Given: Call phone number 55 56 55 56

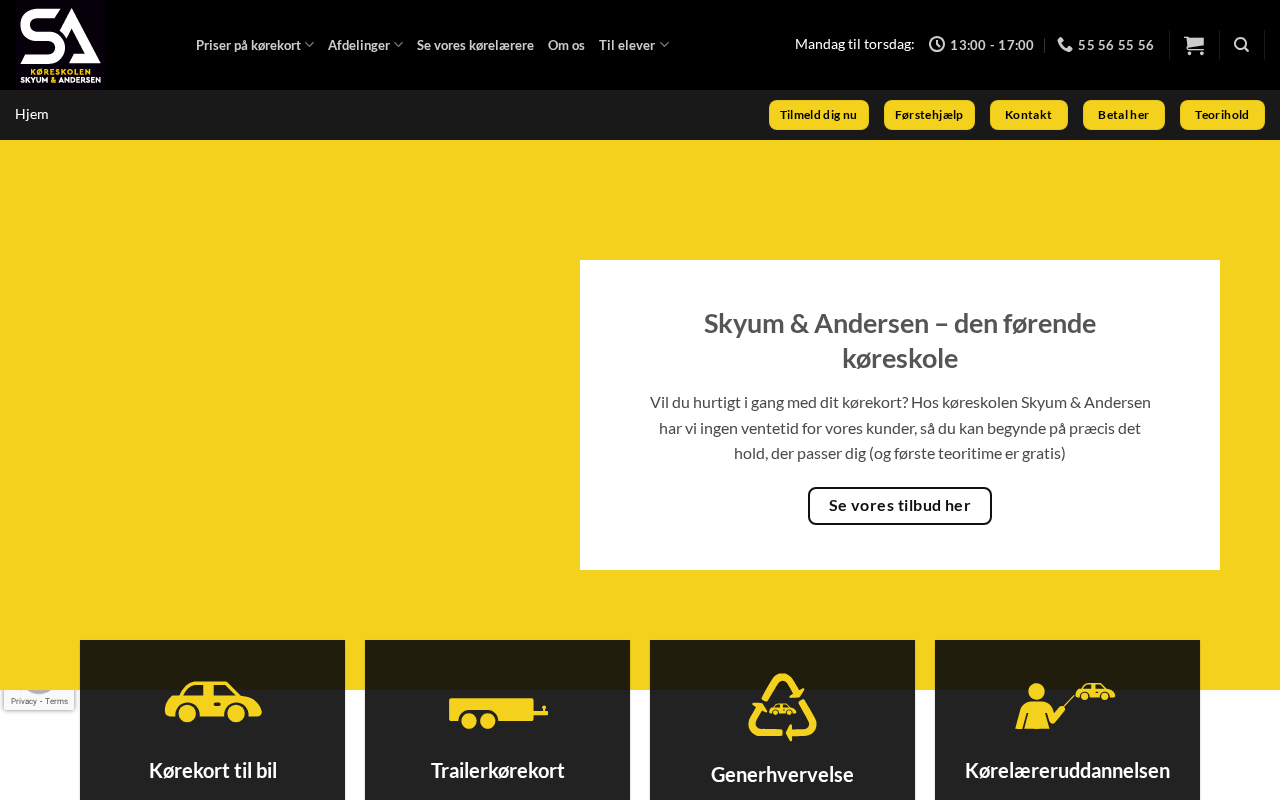Looking at the screenshot, I should [1116, 45].
